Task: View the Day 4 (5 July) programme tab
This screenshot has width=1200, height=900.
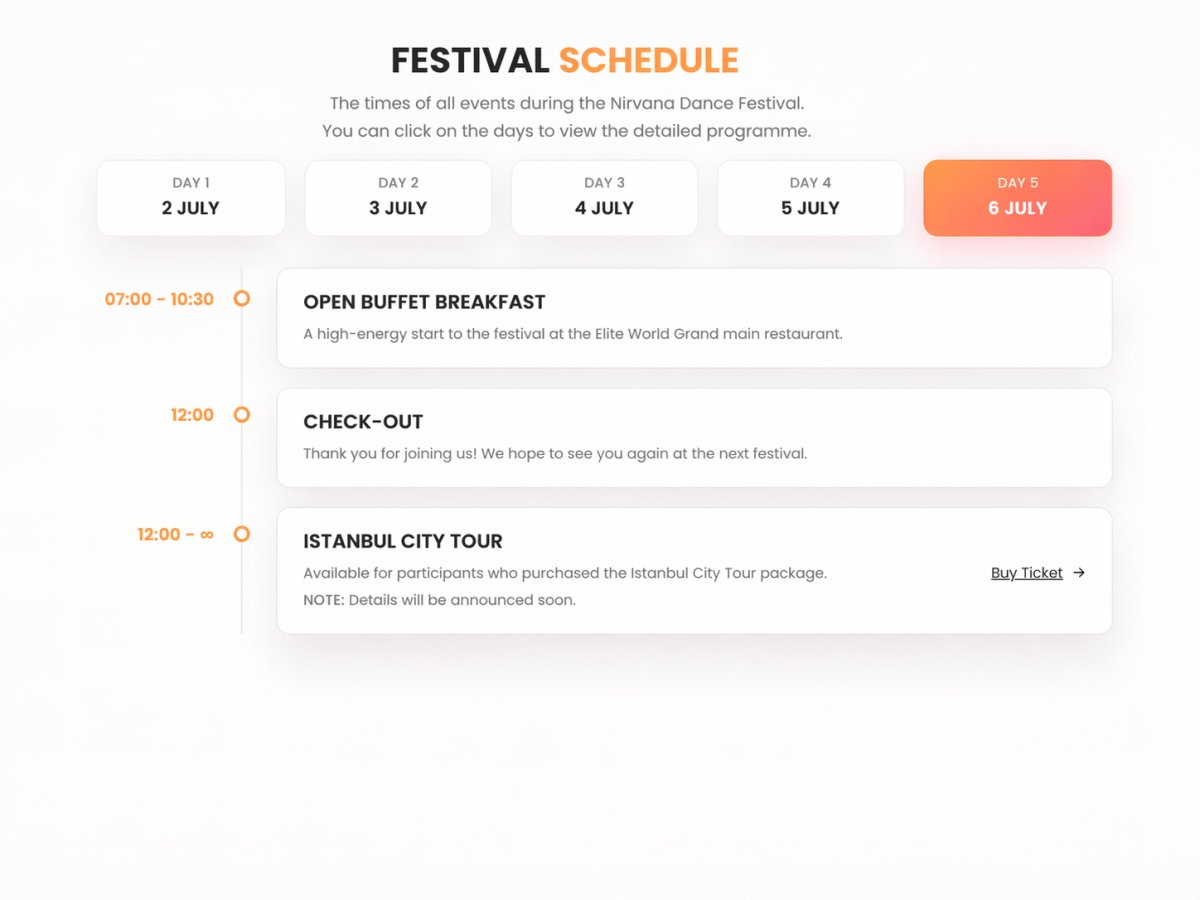Action: pos(810,198)
